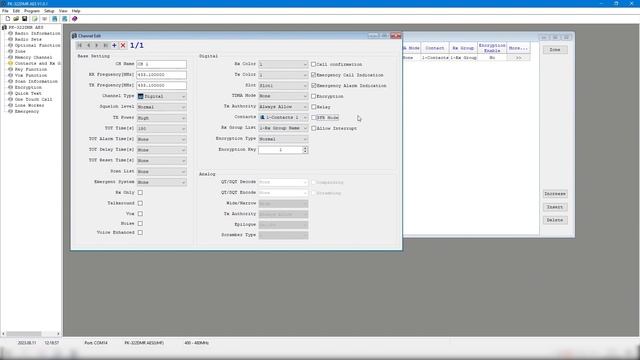Enable Call confirmation checkbox
This screenshot has width=640, height=360.
(313, 64)
